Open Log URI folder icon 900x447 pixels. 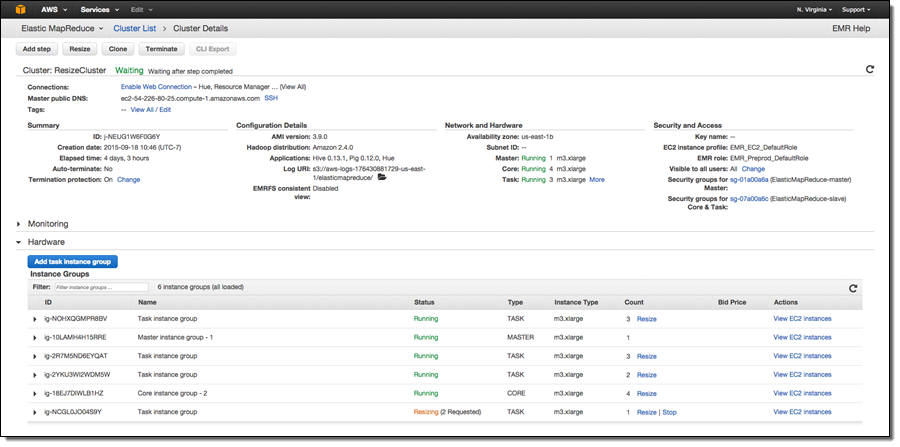click(x=382, y=178)
